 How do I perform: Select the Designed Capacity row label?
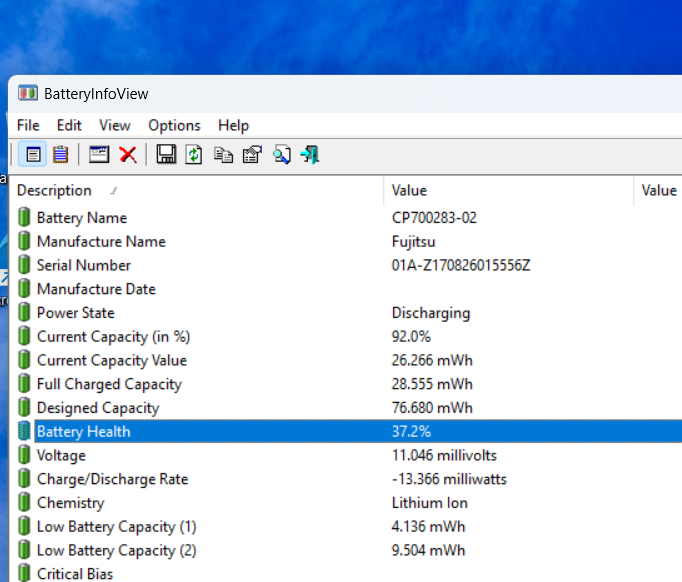click(x=98, y=408)
